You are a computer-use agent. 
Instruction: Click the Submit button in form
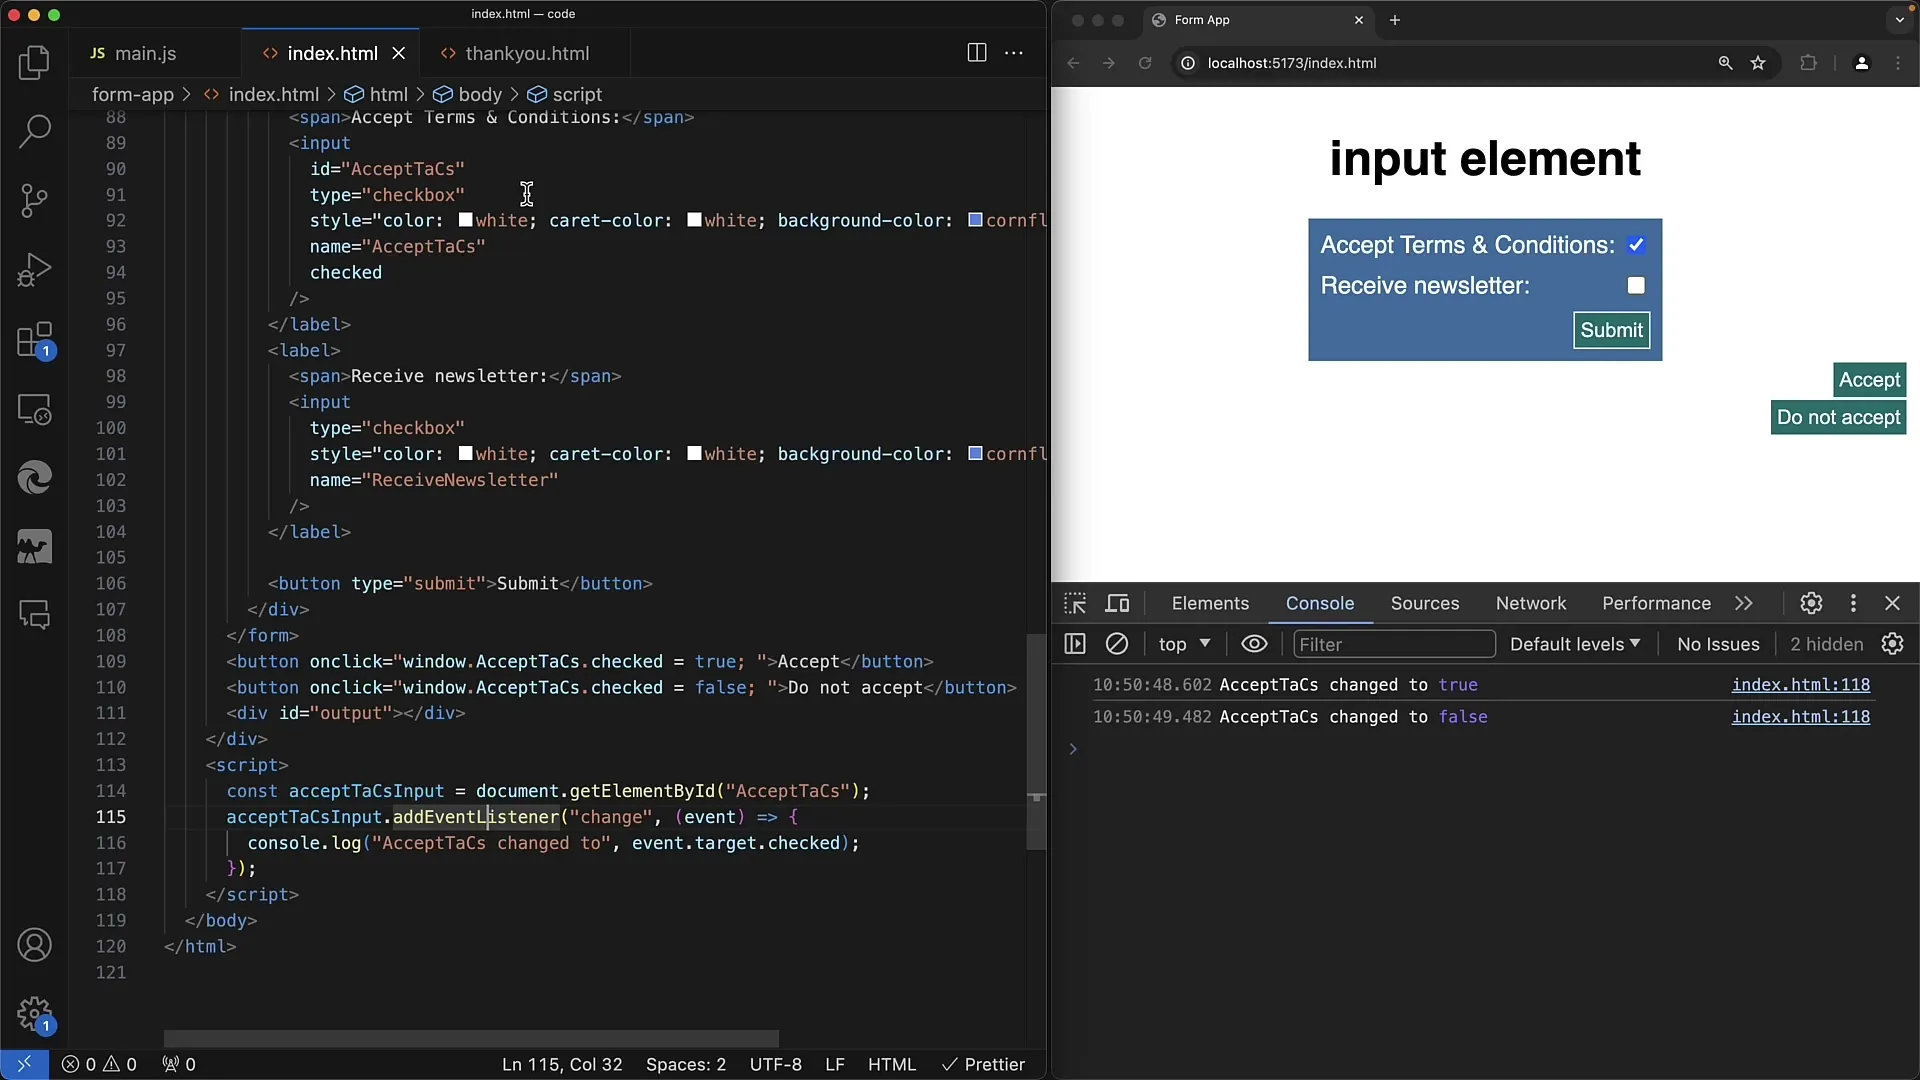point(1611,330)
